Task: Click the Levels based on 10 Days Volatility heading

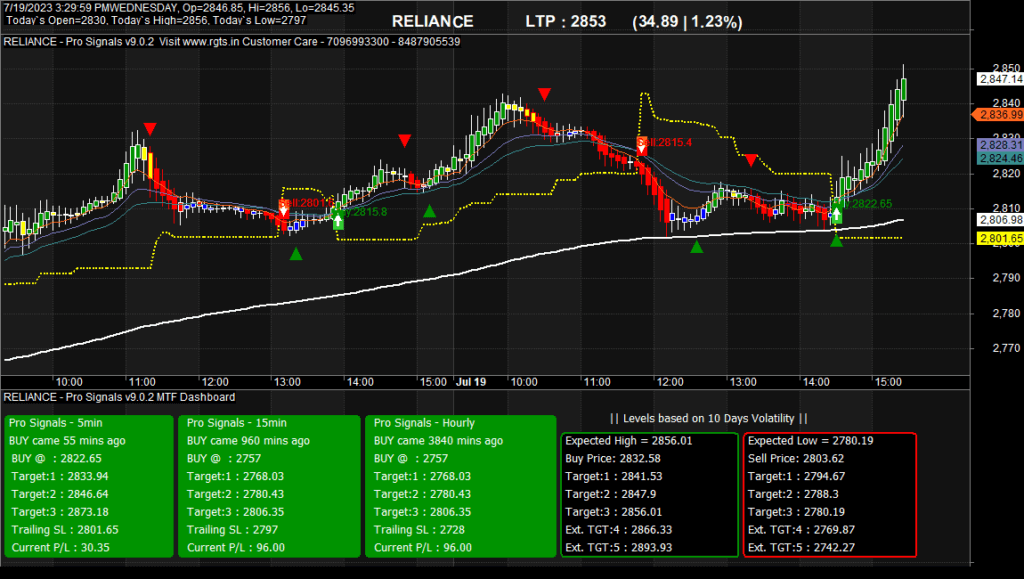Action: 709,418
